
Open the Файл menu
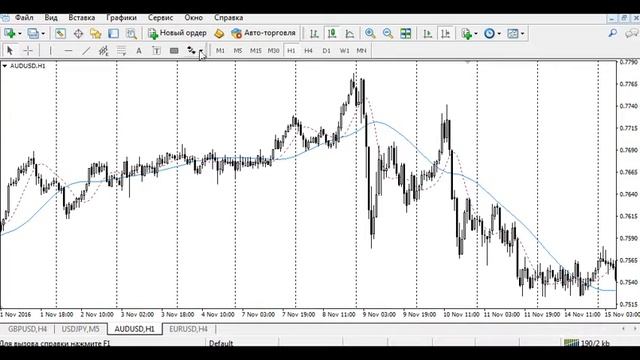tap(24, 18)
